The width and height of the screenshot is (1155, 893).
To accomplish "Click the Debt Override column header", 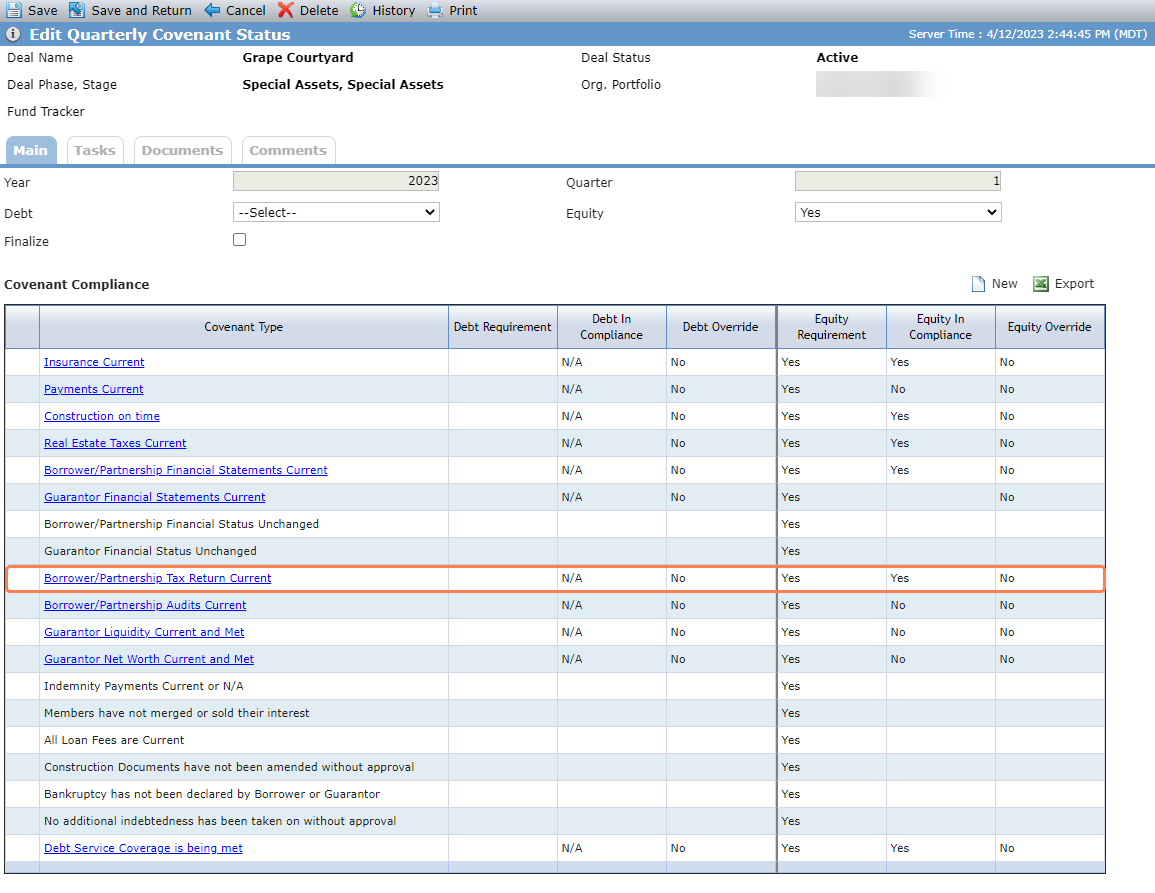I will pyautogui.click(x=720, y=326).
